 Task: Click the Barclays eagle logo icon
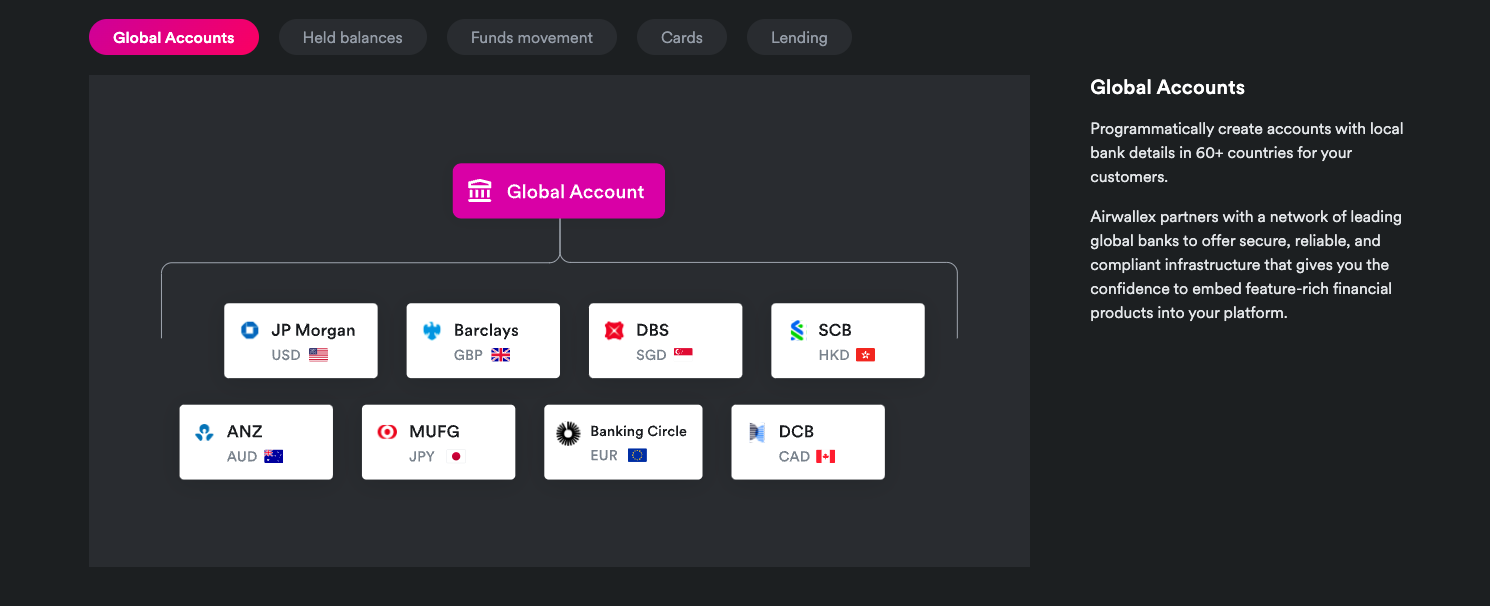click(432, 330)
